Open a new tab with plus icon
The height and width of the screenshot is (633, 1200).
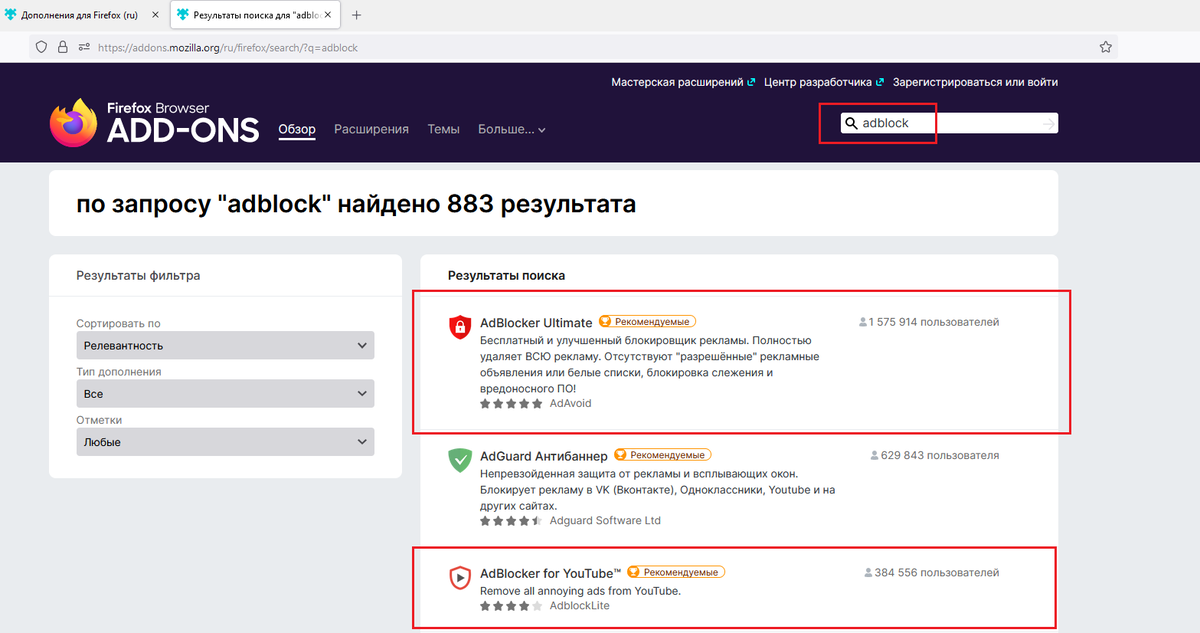[x=357, y=15]
